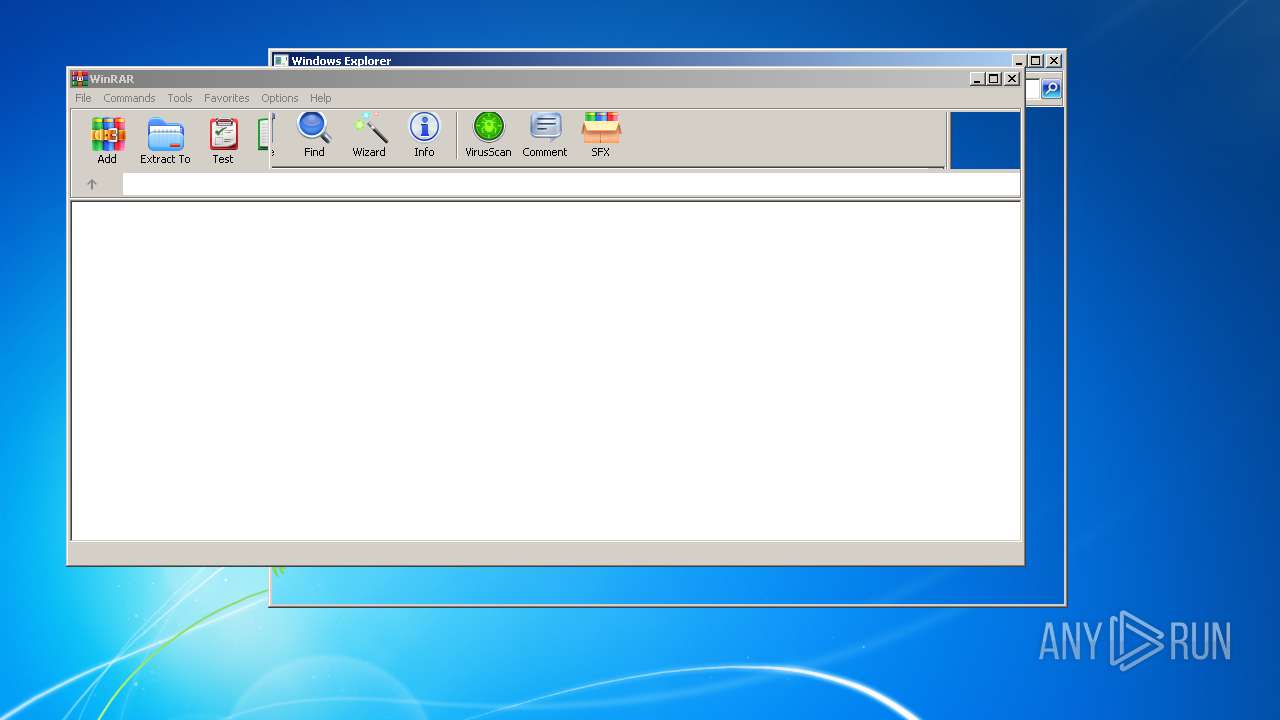The height and width of the screenshot is (720, 1280).
Task: Click inside the empty WinRAR file list
Action: (x=546, y=371)
